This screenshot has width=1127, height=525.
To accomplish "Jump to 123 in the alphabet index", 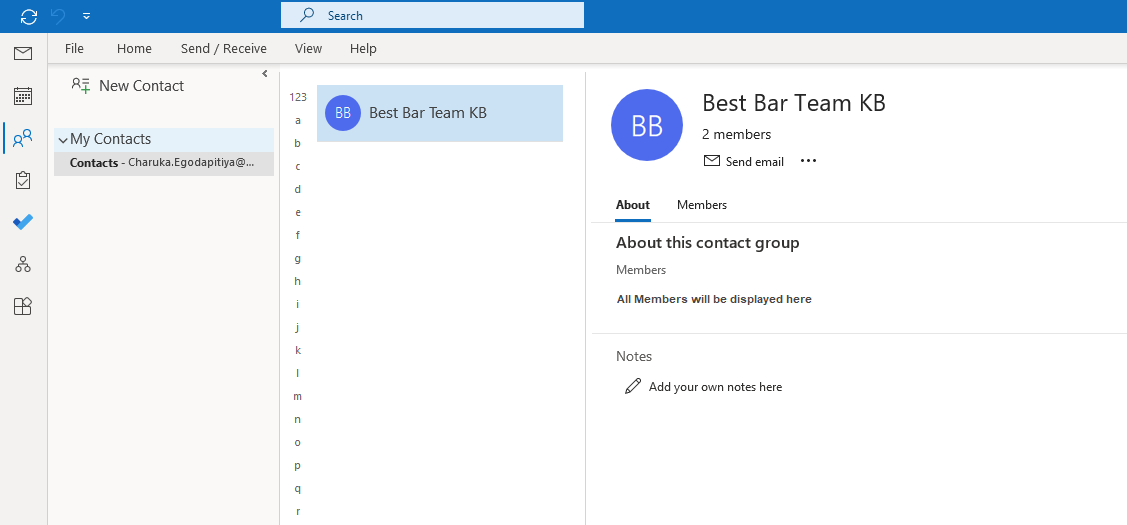I will (298, 97).
